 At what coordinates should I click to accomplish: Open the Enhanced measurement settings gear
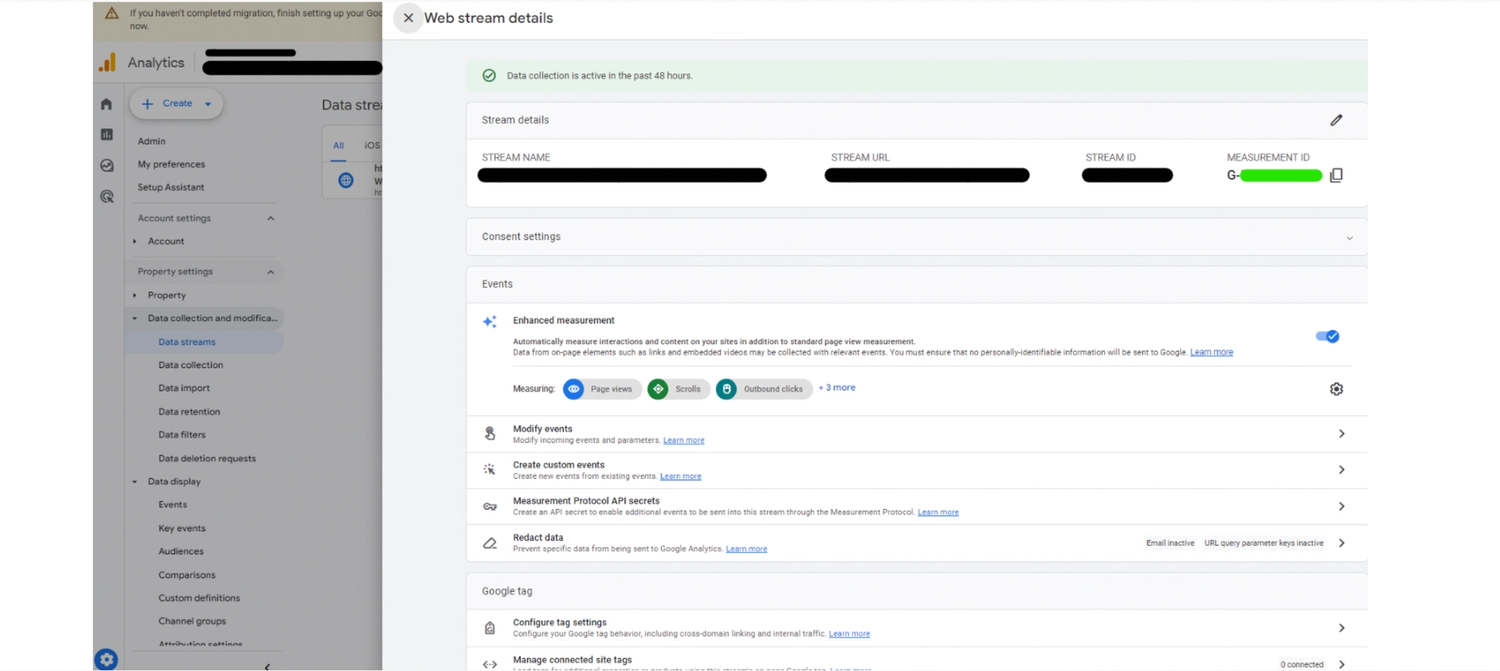[x=1336, y=388]
